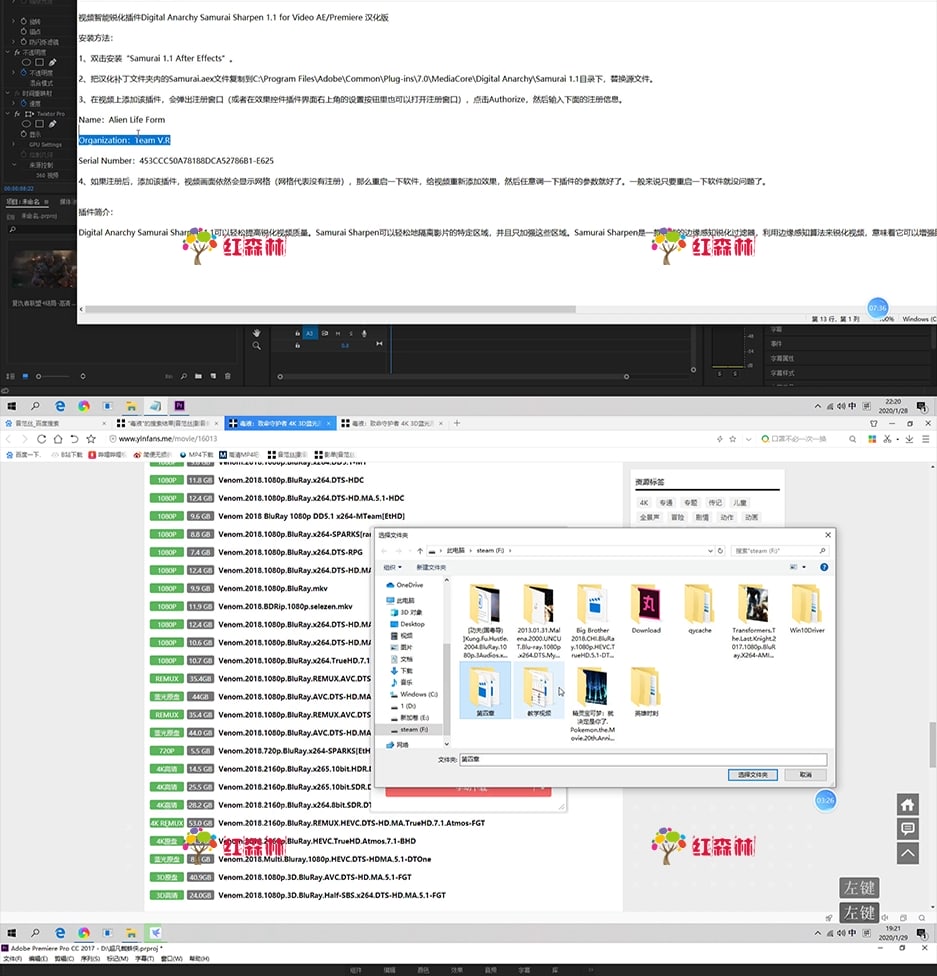Collapse the 不透明度 effect group
Viewport: 937px width, 976px height.
8,52
